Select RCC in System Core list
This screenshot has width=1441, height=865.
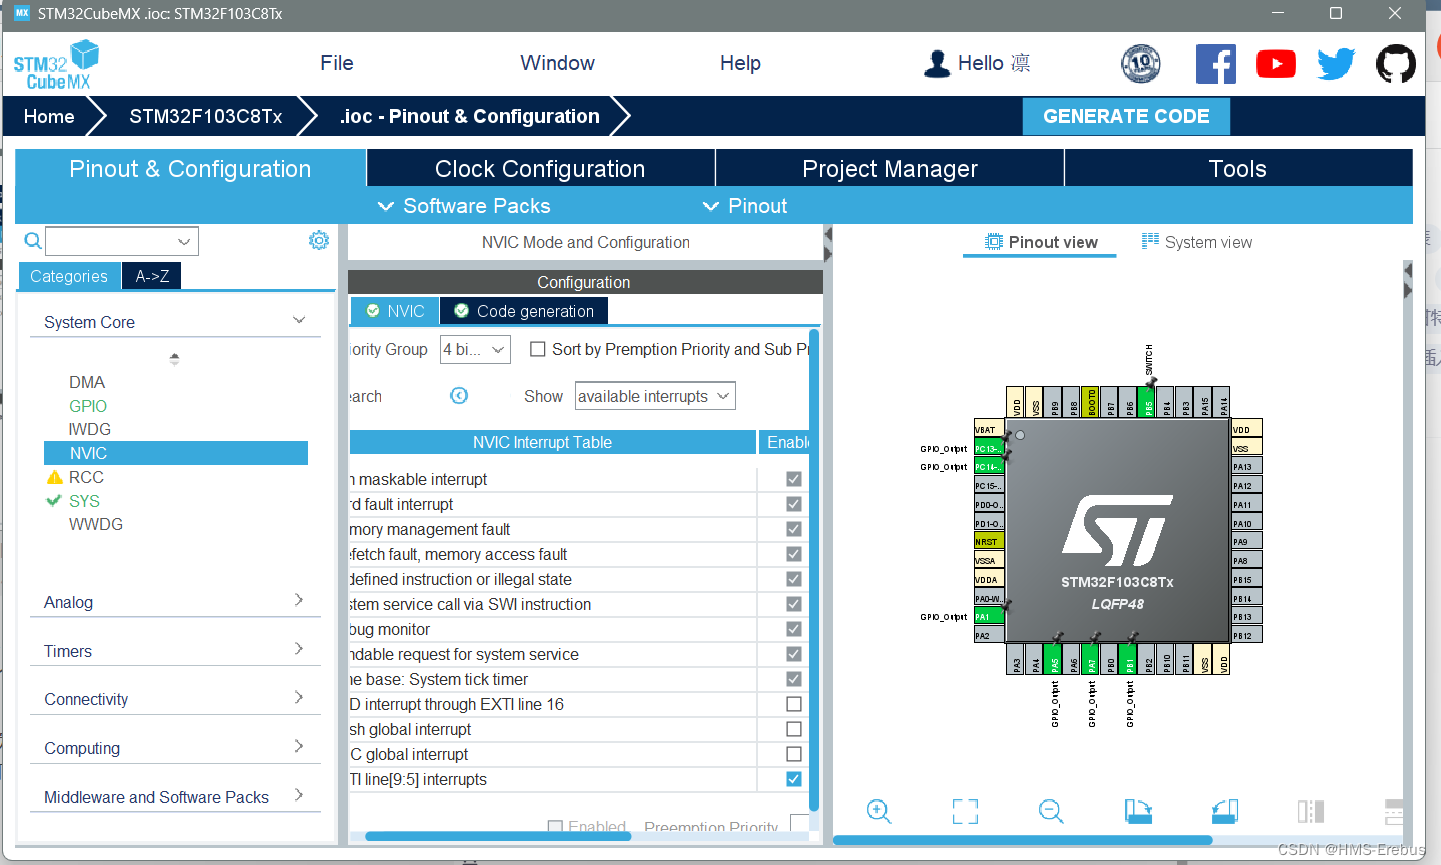point(86,477)
